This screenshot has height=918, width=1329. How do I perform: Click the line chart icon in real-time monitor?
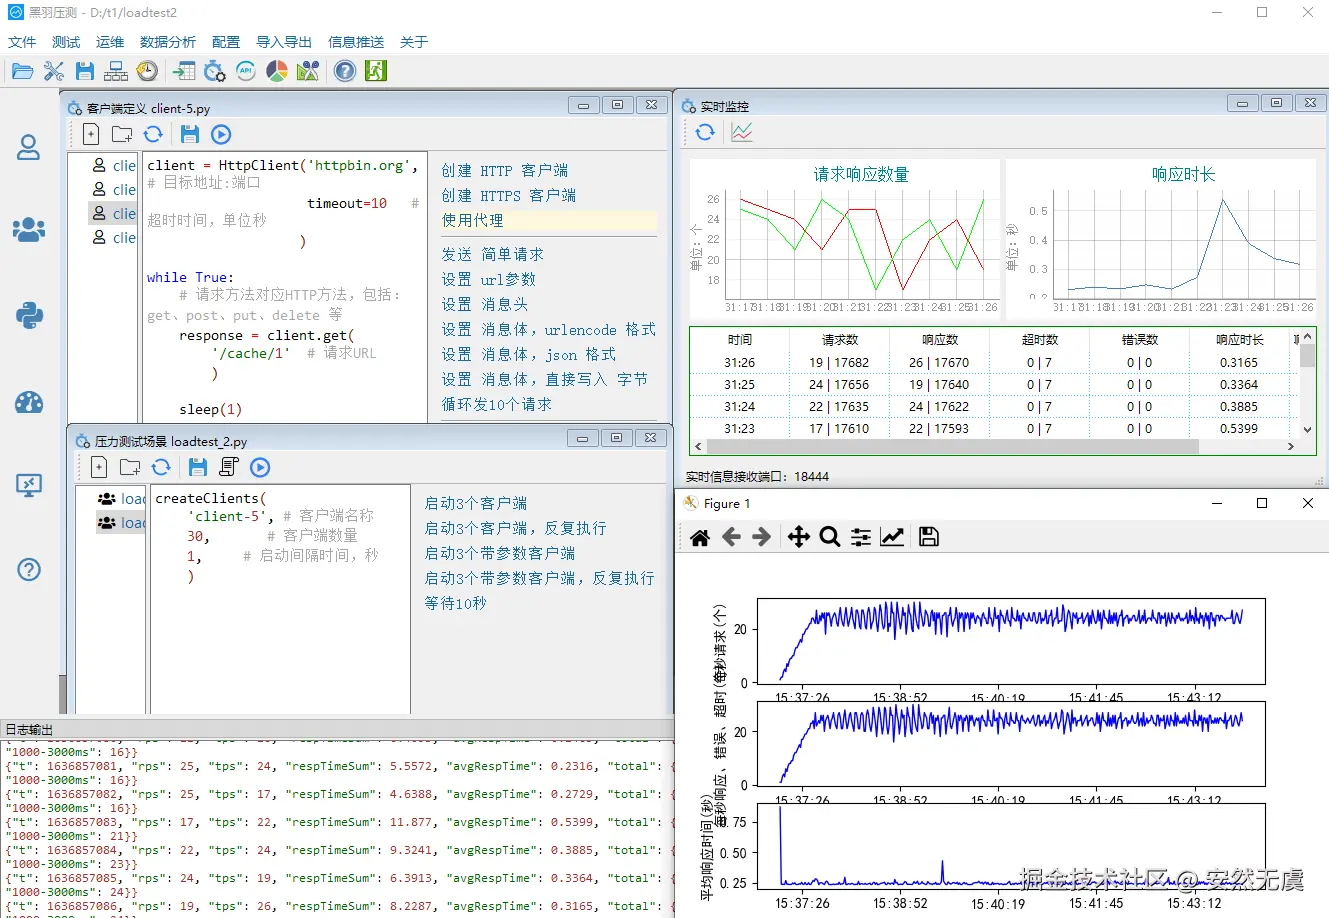[742, 132]
